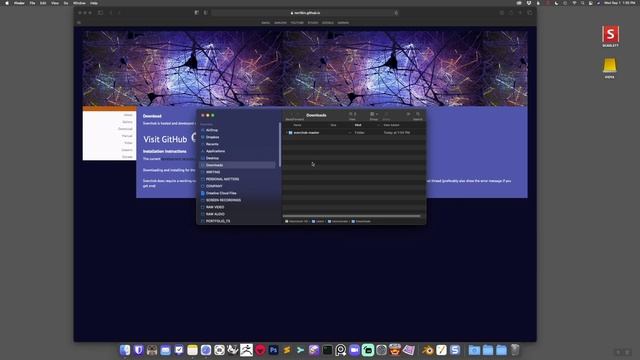Open Recents in Finder sidebar
The width and height of the screenshot is (640, 360).
(212, 144)
